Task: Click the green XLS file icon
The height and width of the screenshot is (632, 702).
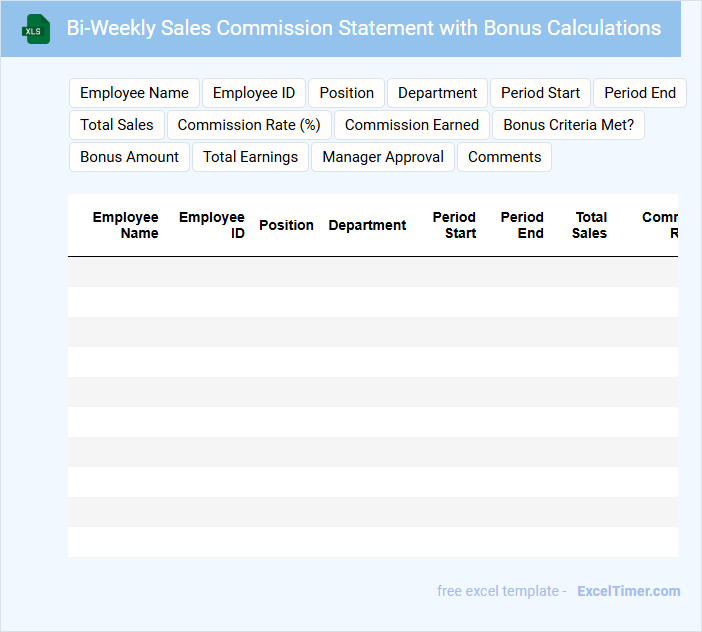Action: [36, 29]
